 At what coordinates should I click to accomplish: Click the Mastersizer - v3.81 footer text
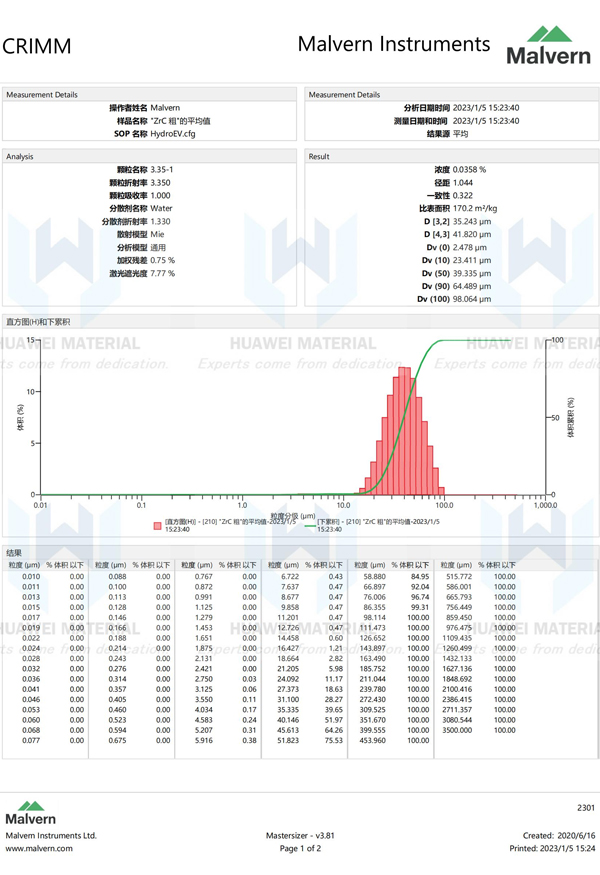coord(299,835)
